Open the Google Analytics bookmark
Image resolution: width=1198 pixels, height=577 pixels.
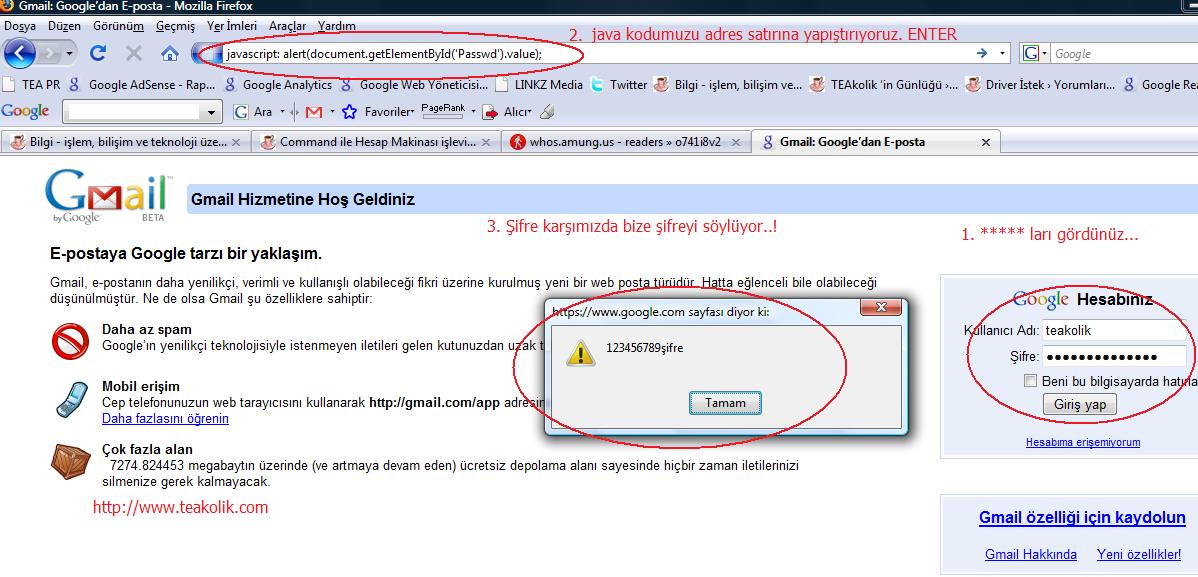pos(278,85)
